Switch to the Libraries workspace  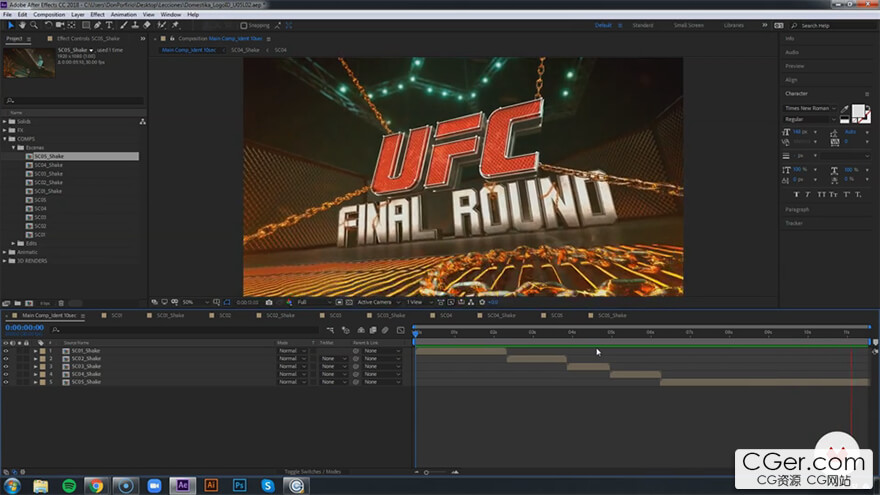click(734, 26)
